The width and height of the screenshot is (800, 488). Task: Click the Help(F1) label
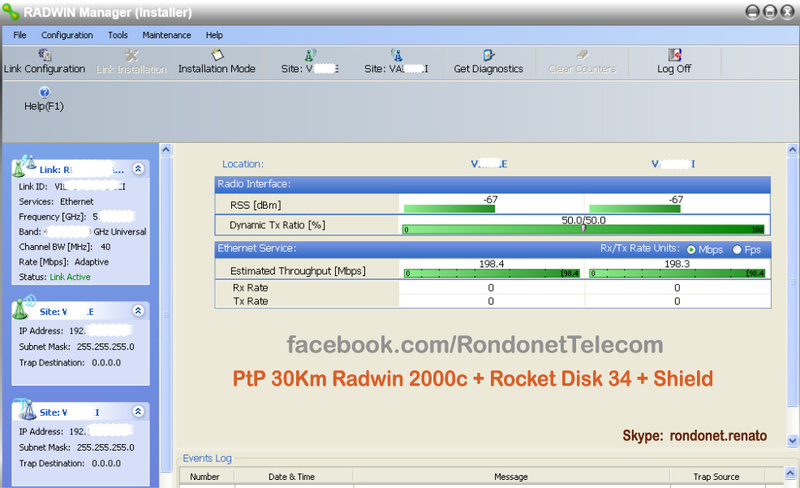click(x=44, y=106)
